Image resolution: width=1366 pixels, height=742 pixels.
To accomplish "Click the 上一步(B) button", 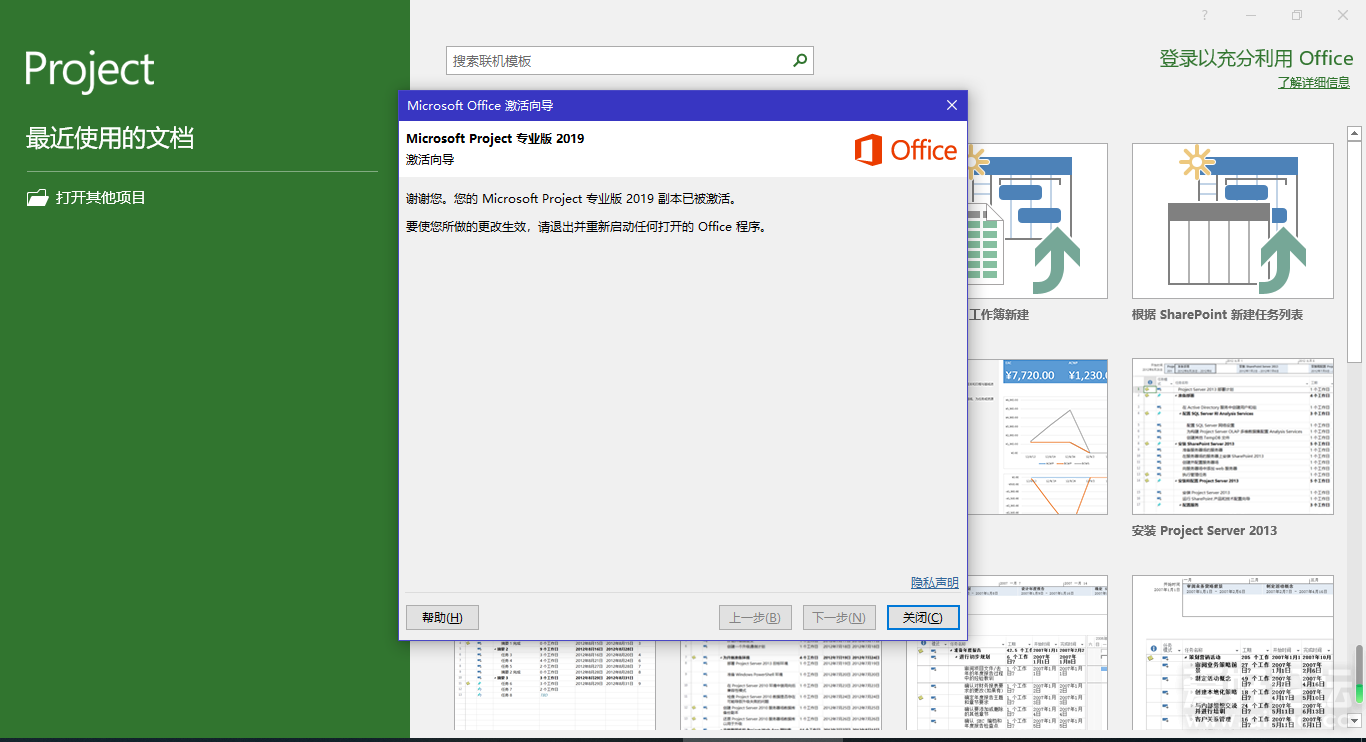I will (756, 618).
